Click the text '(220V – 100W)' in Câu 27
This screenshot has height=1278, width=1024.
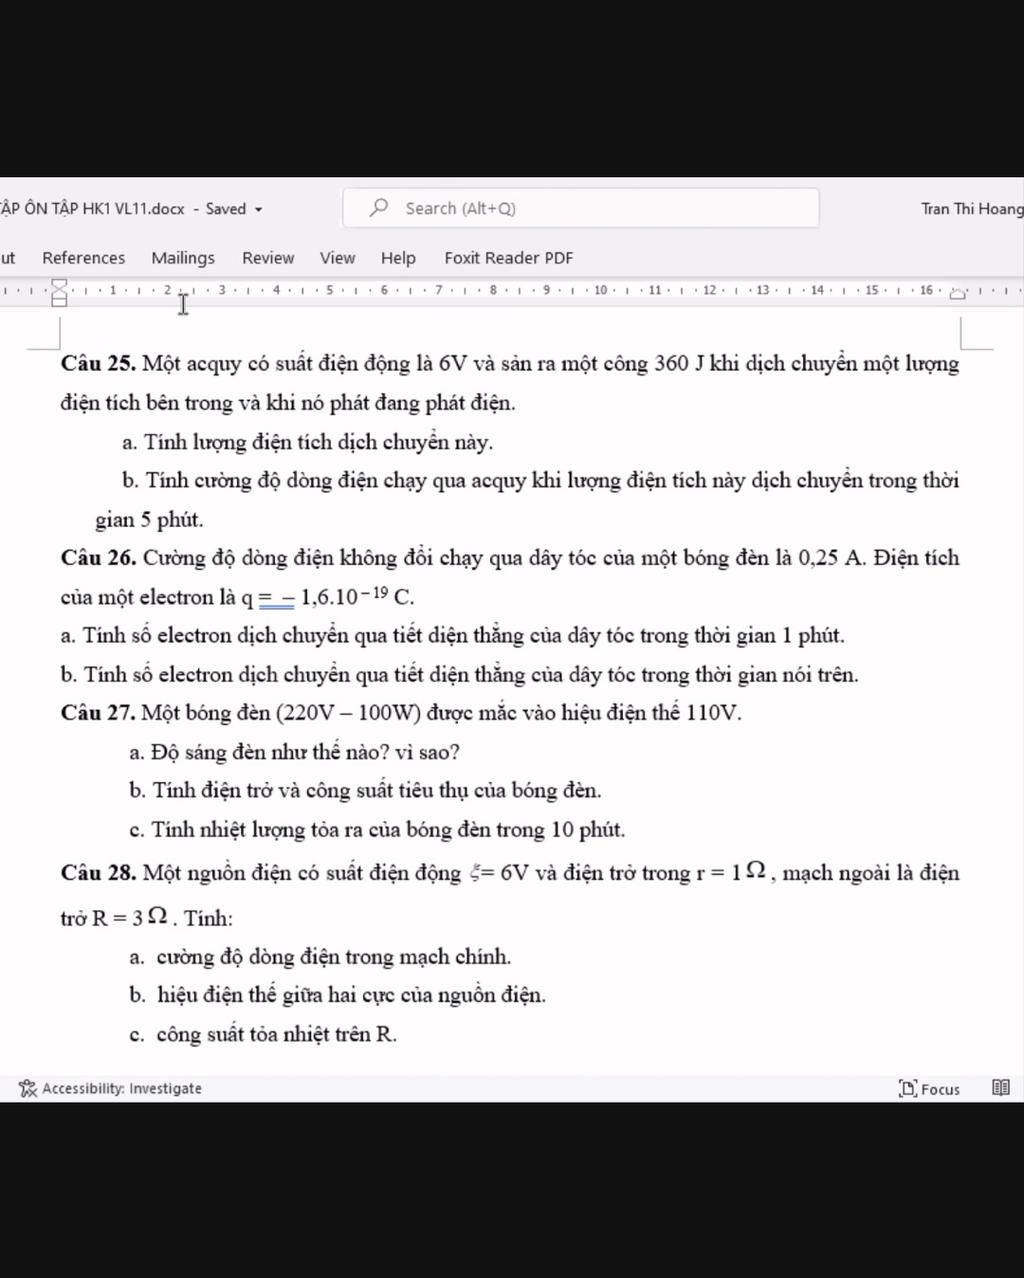coord(349,713)
